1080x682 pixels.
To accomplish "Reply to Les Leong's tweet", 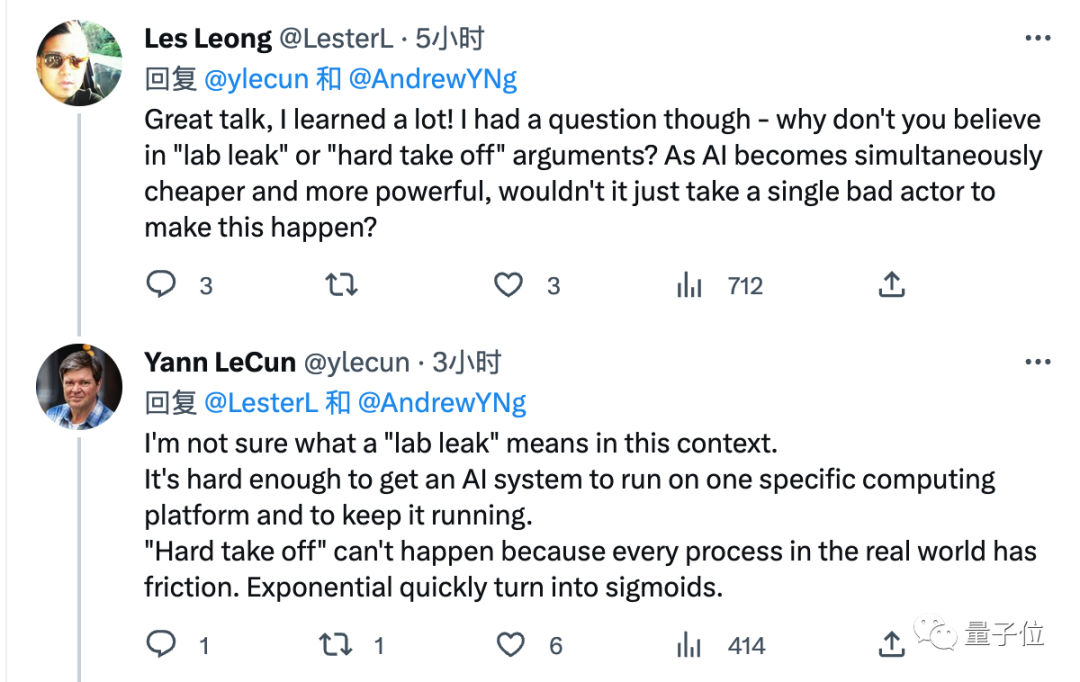I will (x=162, y=286).
